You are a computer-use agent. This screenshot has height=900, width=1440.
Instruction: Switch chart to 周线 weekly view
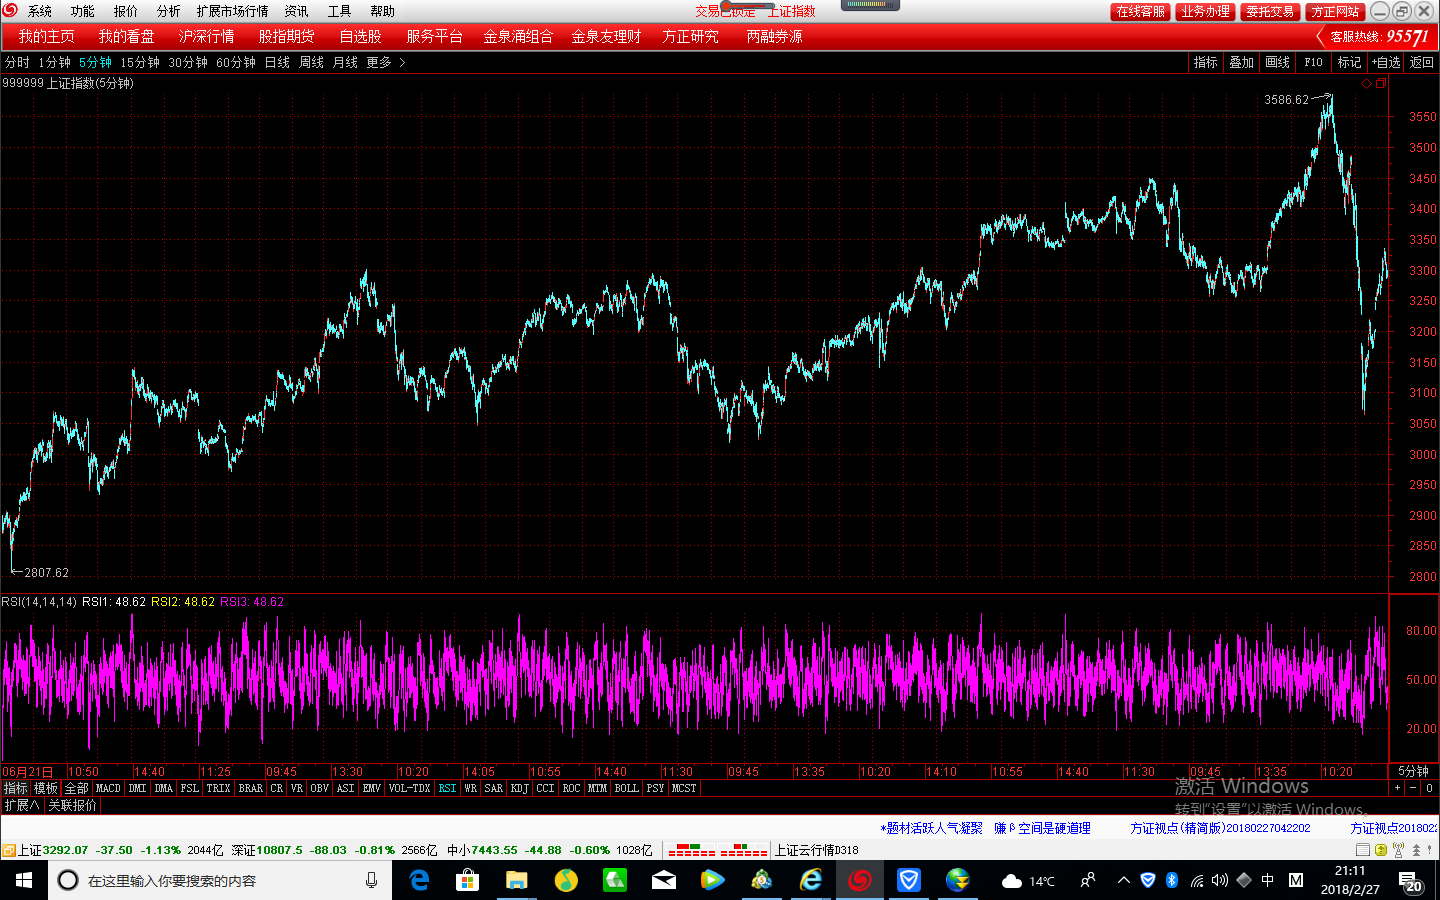pos(311,62)
